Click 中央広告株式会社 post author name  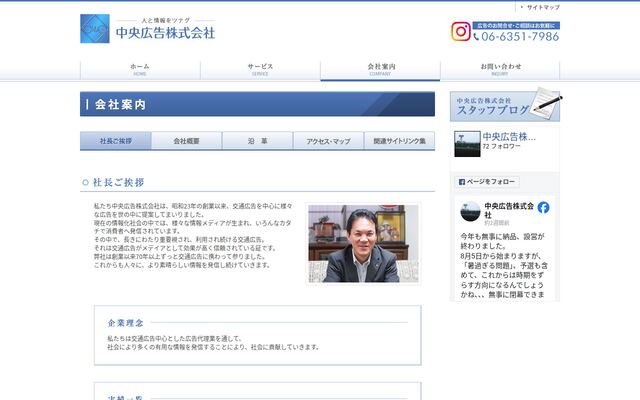[509, 210]
